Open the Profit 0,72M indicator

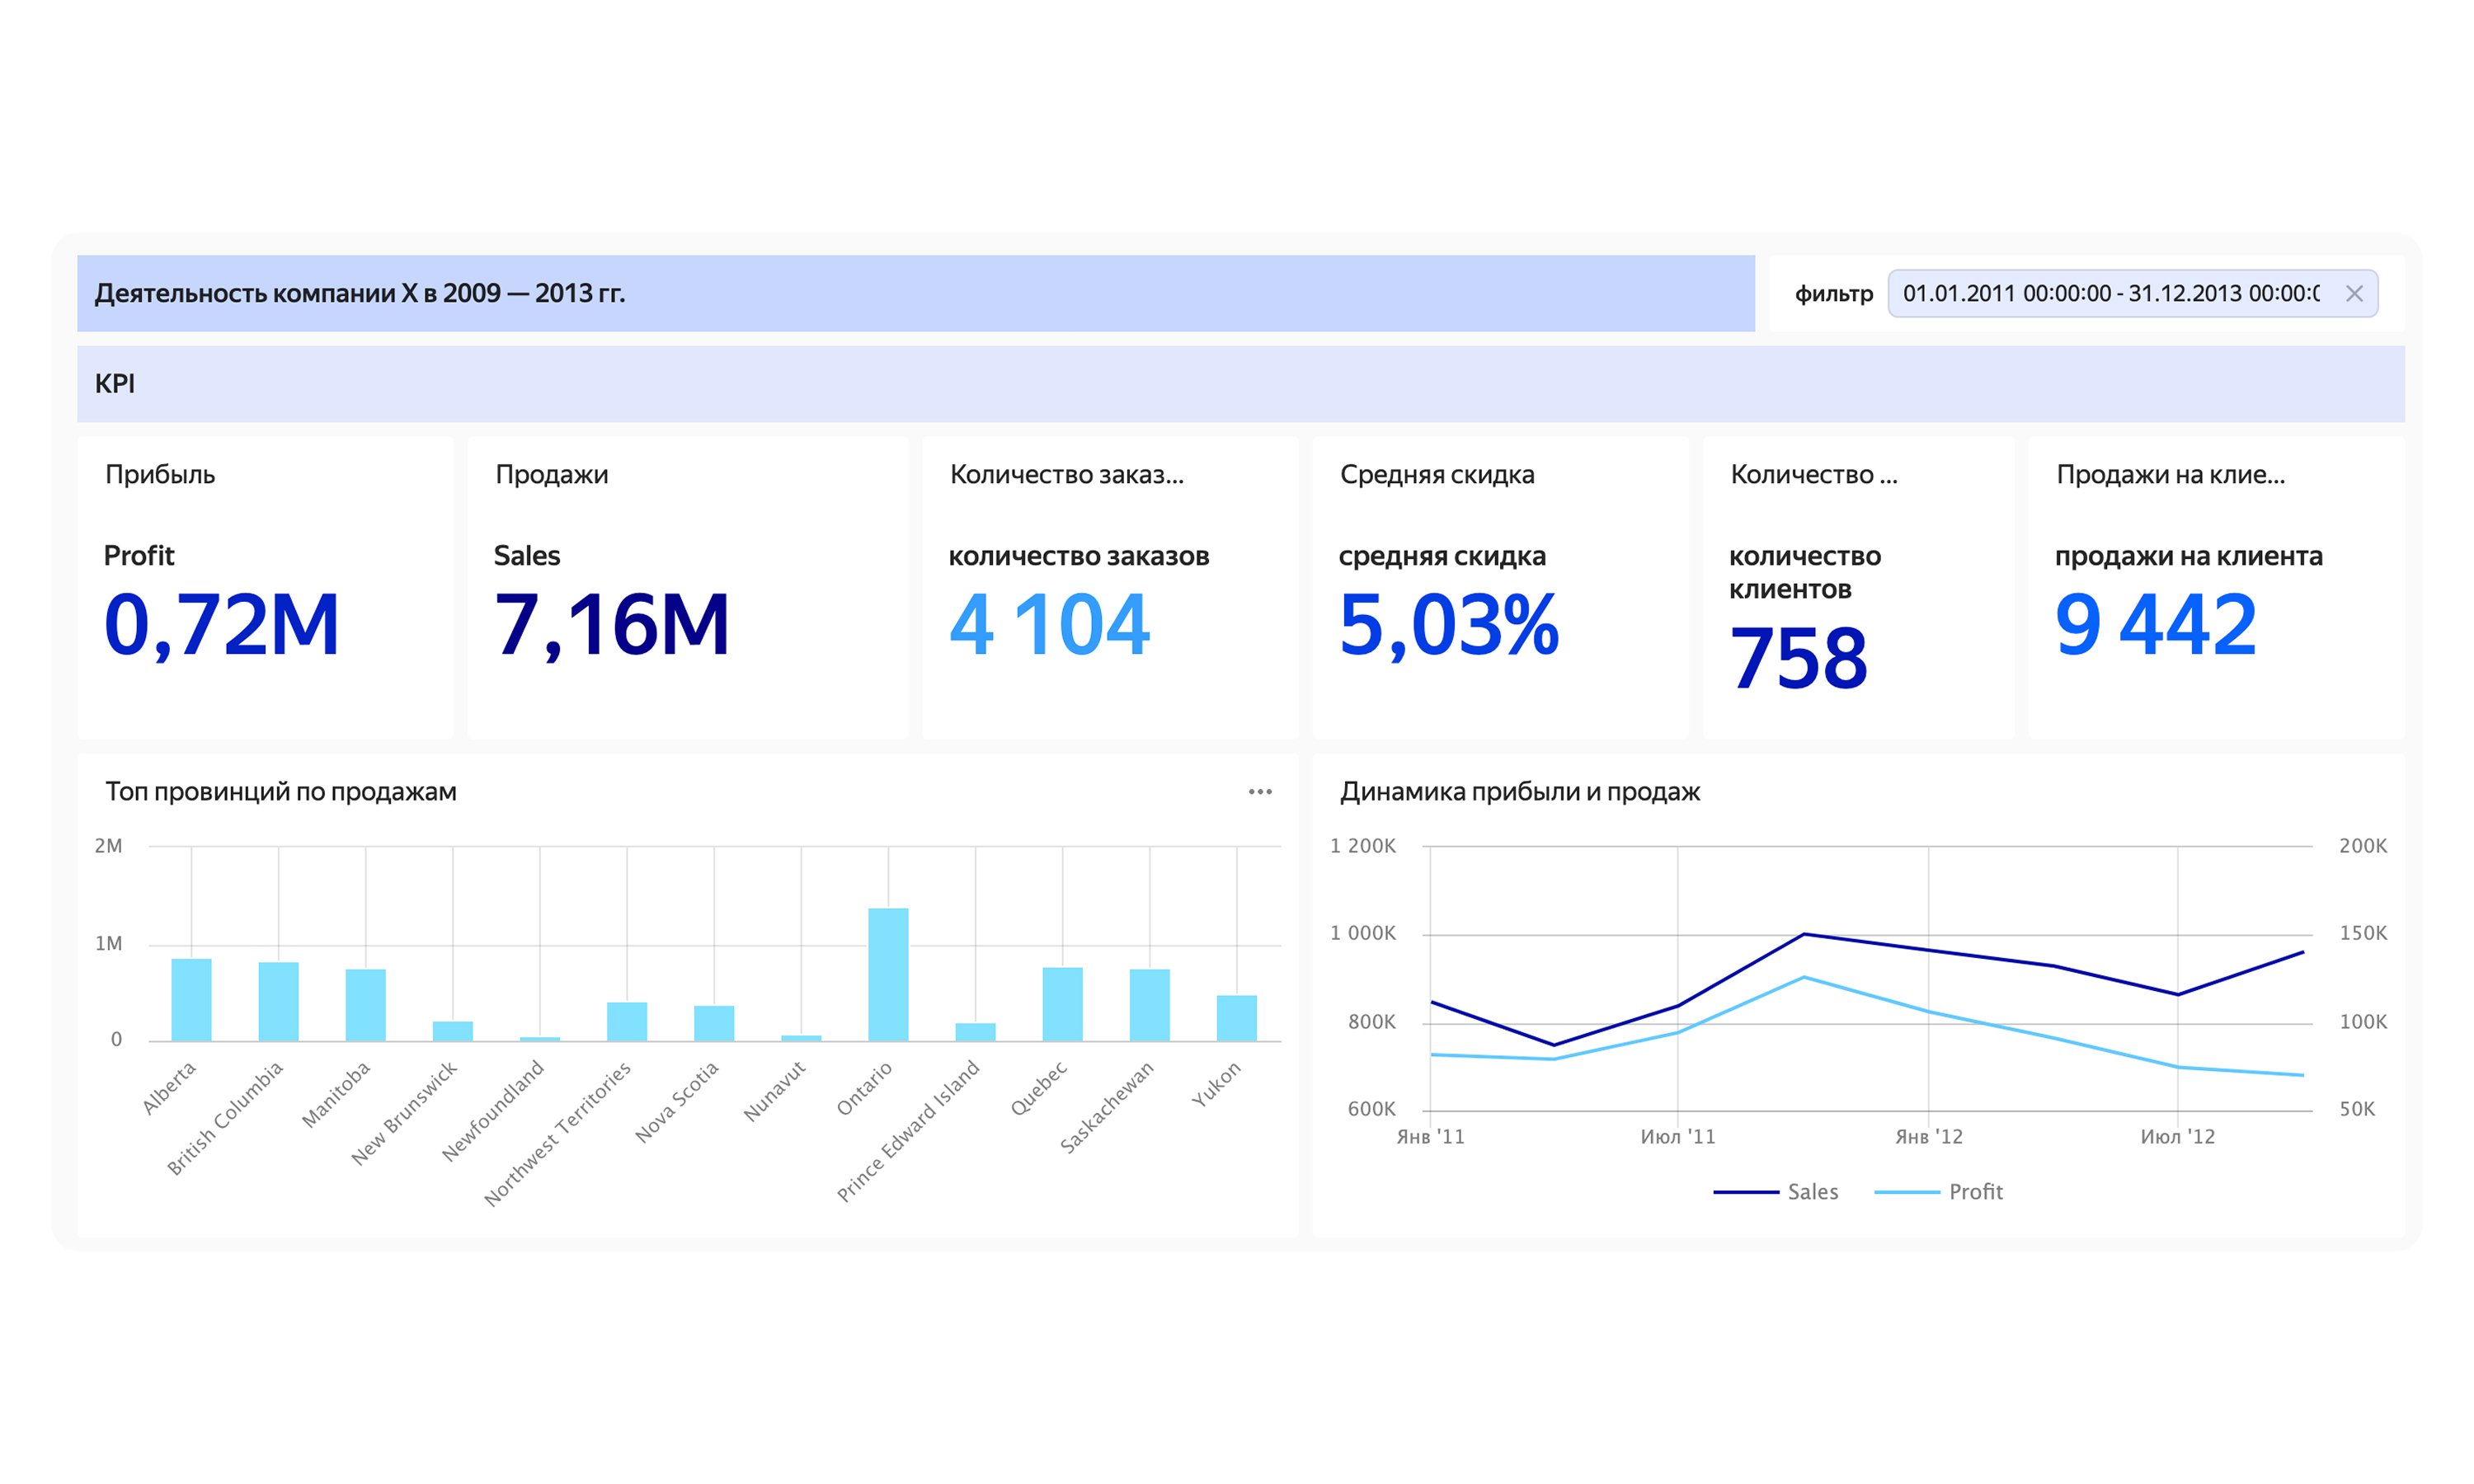pos(222,624)
